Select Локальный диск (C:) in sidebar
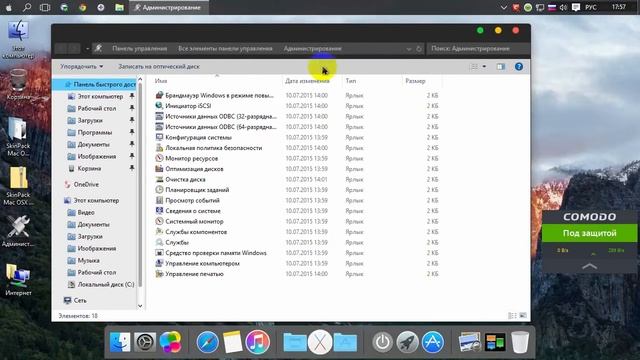This screenshot has height=360, width=640. coord(101,284)
